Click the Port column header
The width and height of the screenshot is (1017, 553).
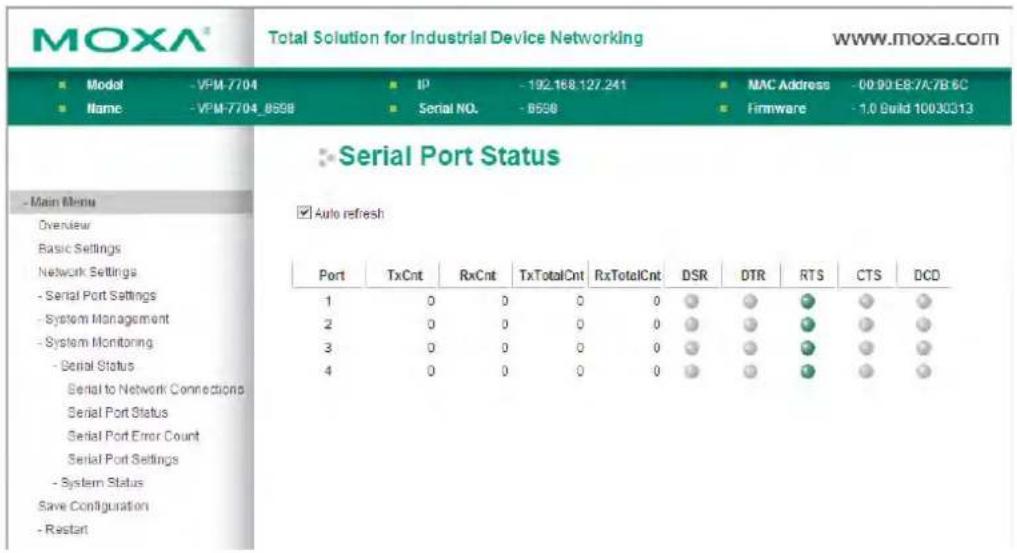[331, 275]
